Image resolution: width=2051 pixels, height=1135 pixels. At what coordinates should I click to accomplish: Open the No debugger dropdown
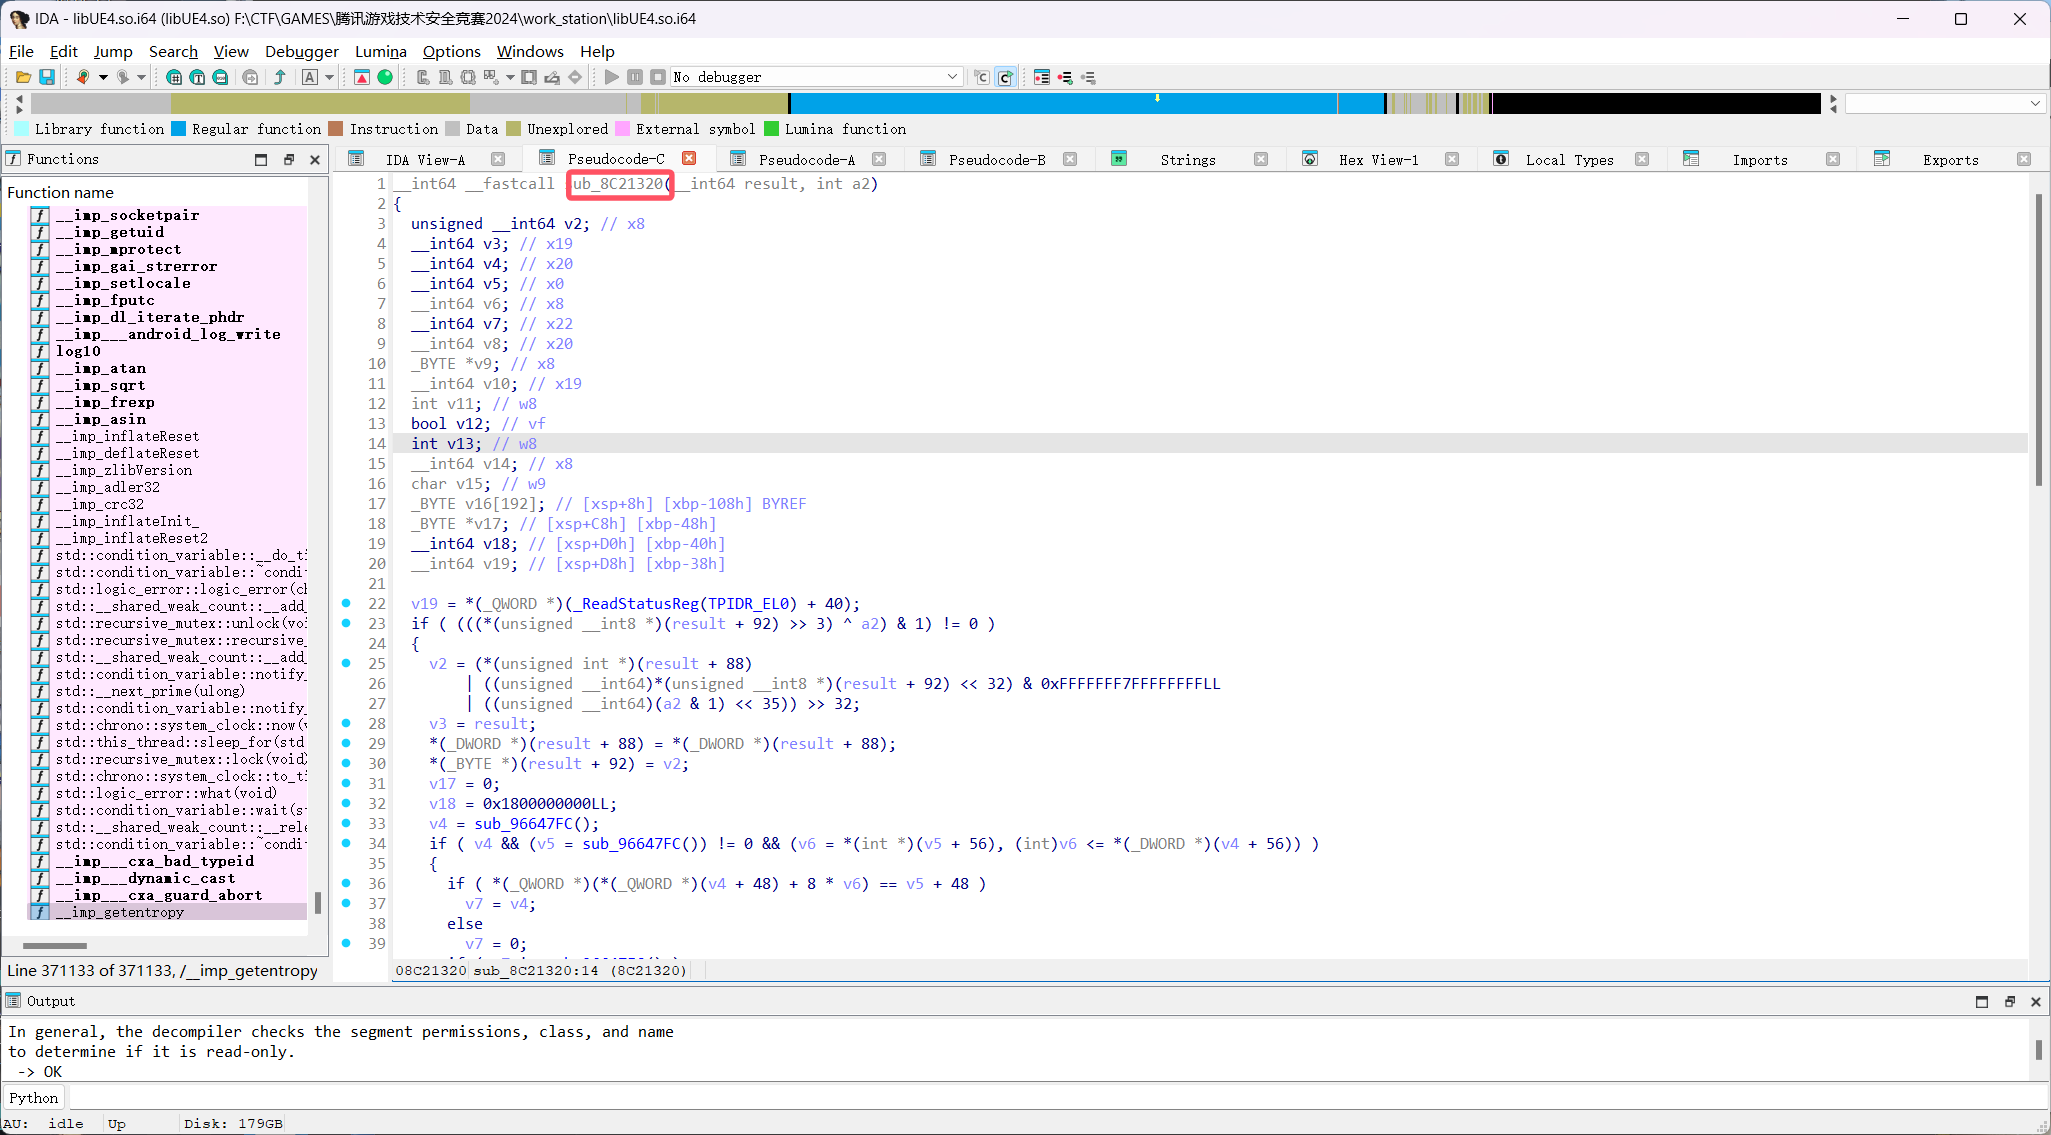pyautogui.click(x=952, y=77)
